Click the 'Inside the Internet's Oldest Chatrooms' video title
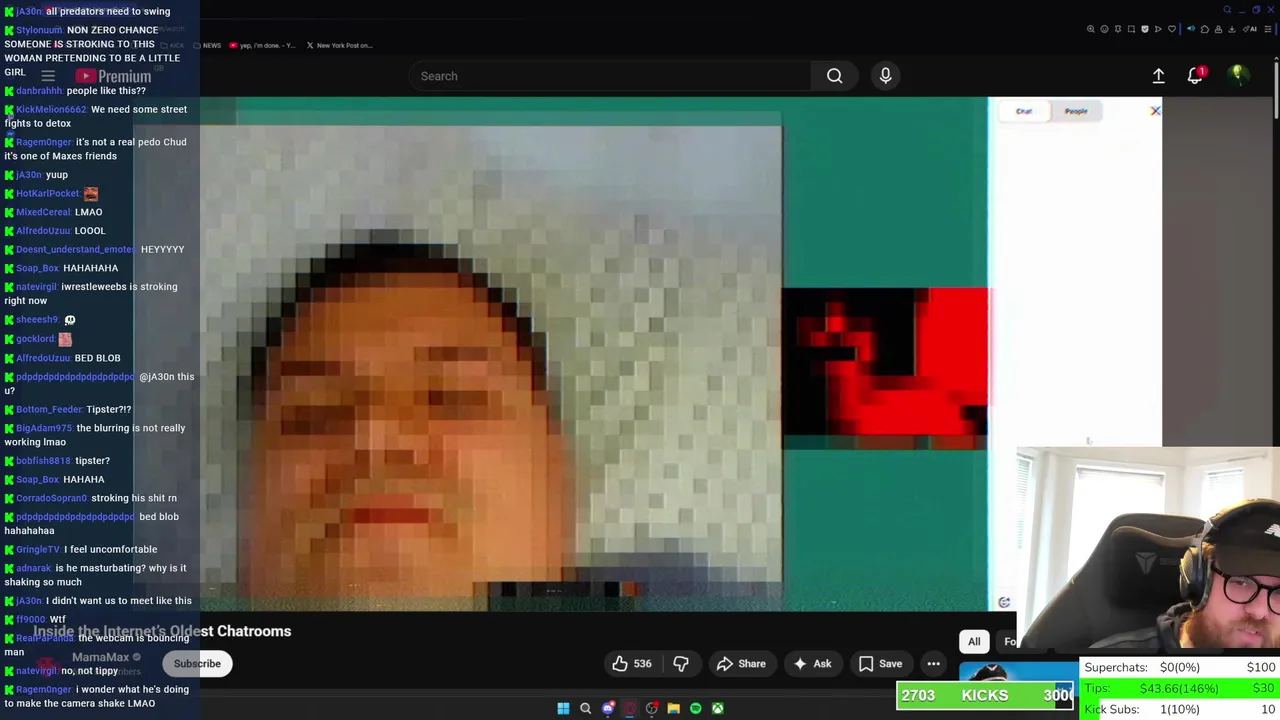The image size is (1280, 720). click(162, 631)
